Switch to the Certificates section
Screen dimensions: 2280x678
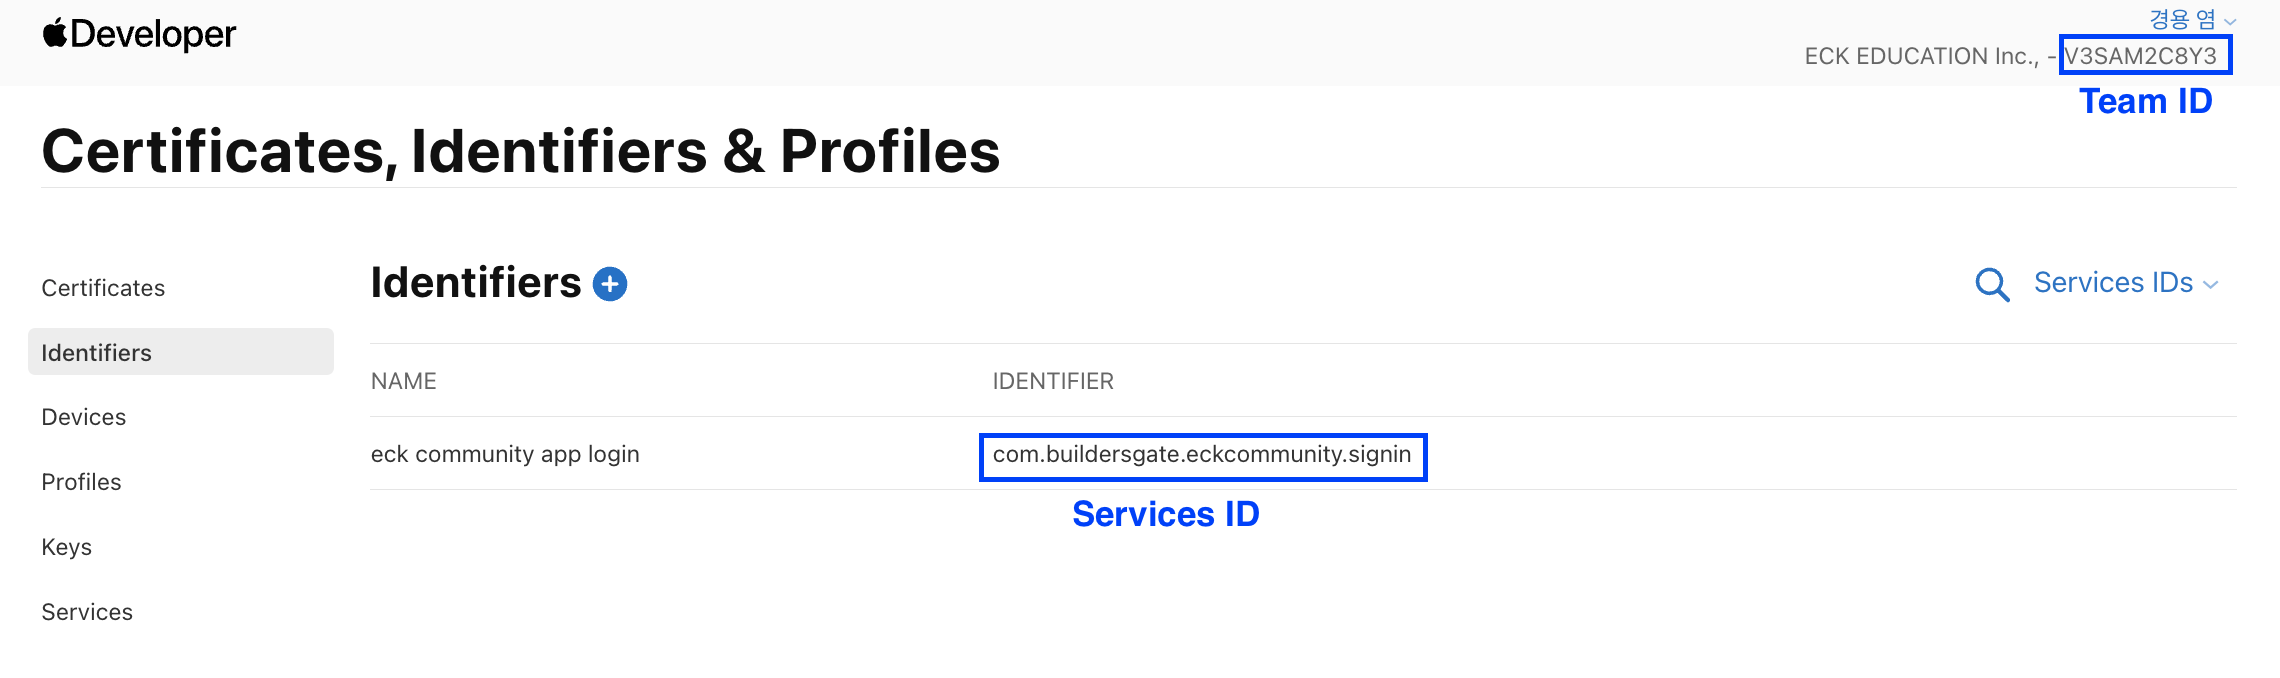pos(103,287)
